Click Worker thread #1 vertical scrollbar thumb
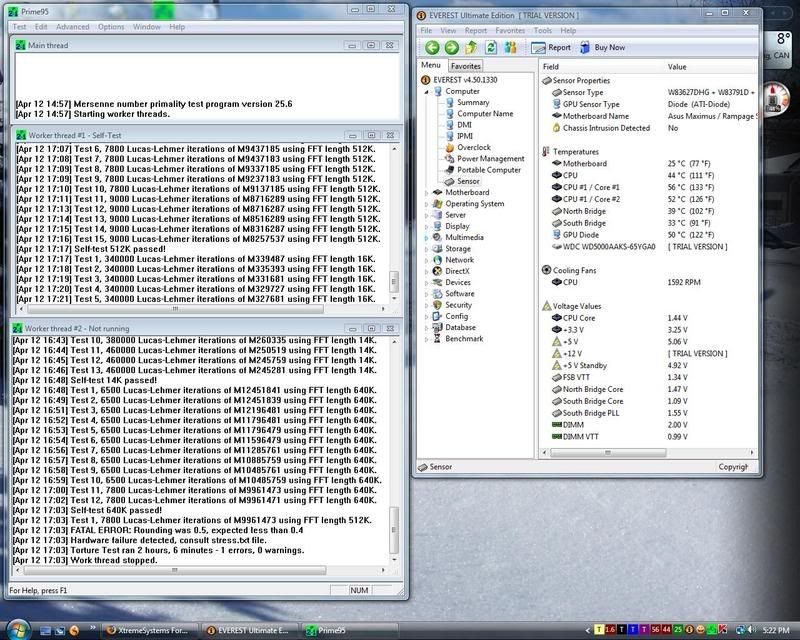 394,281
